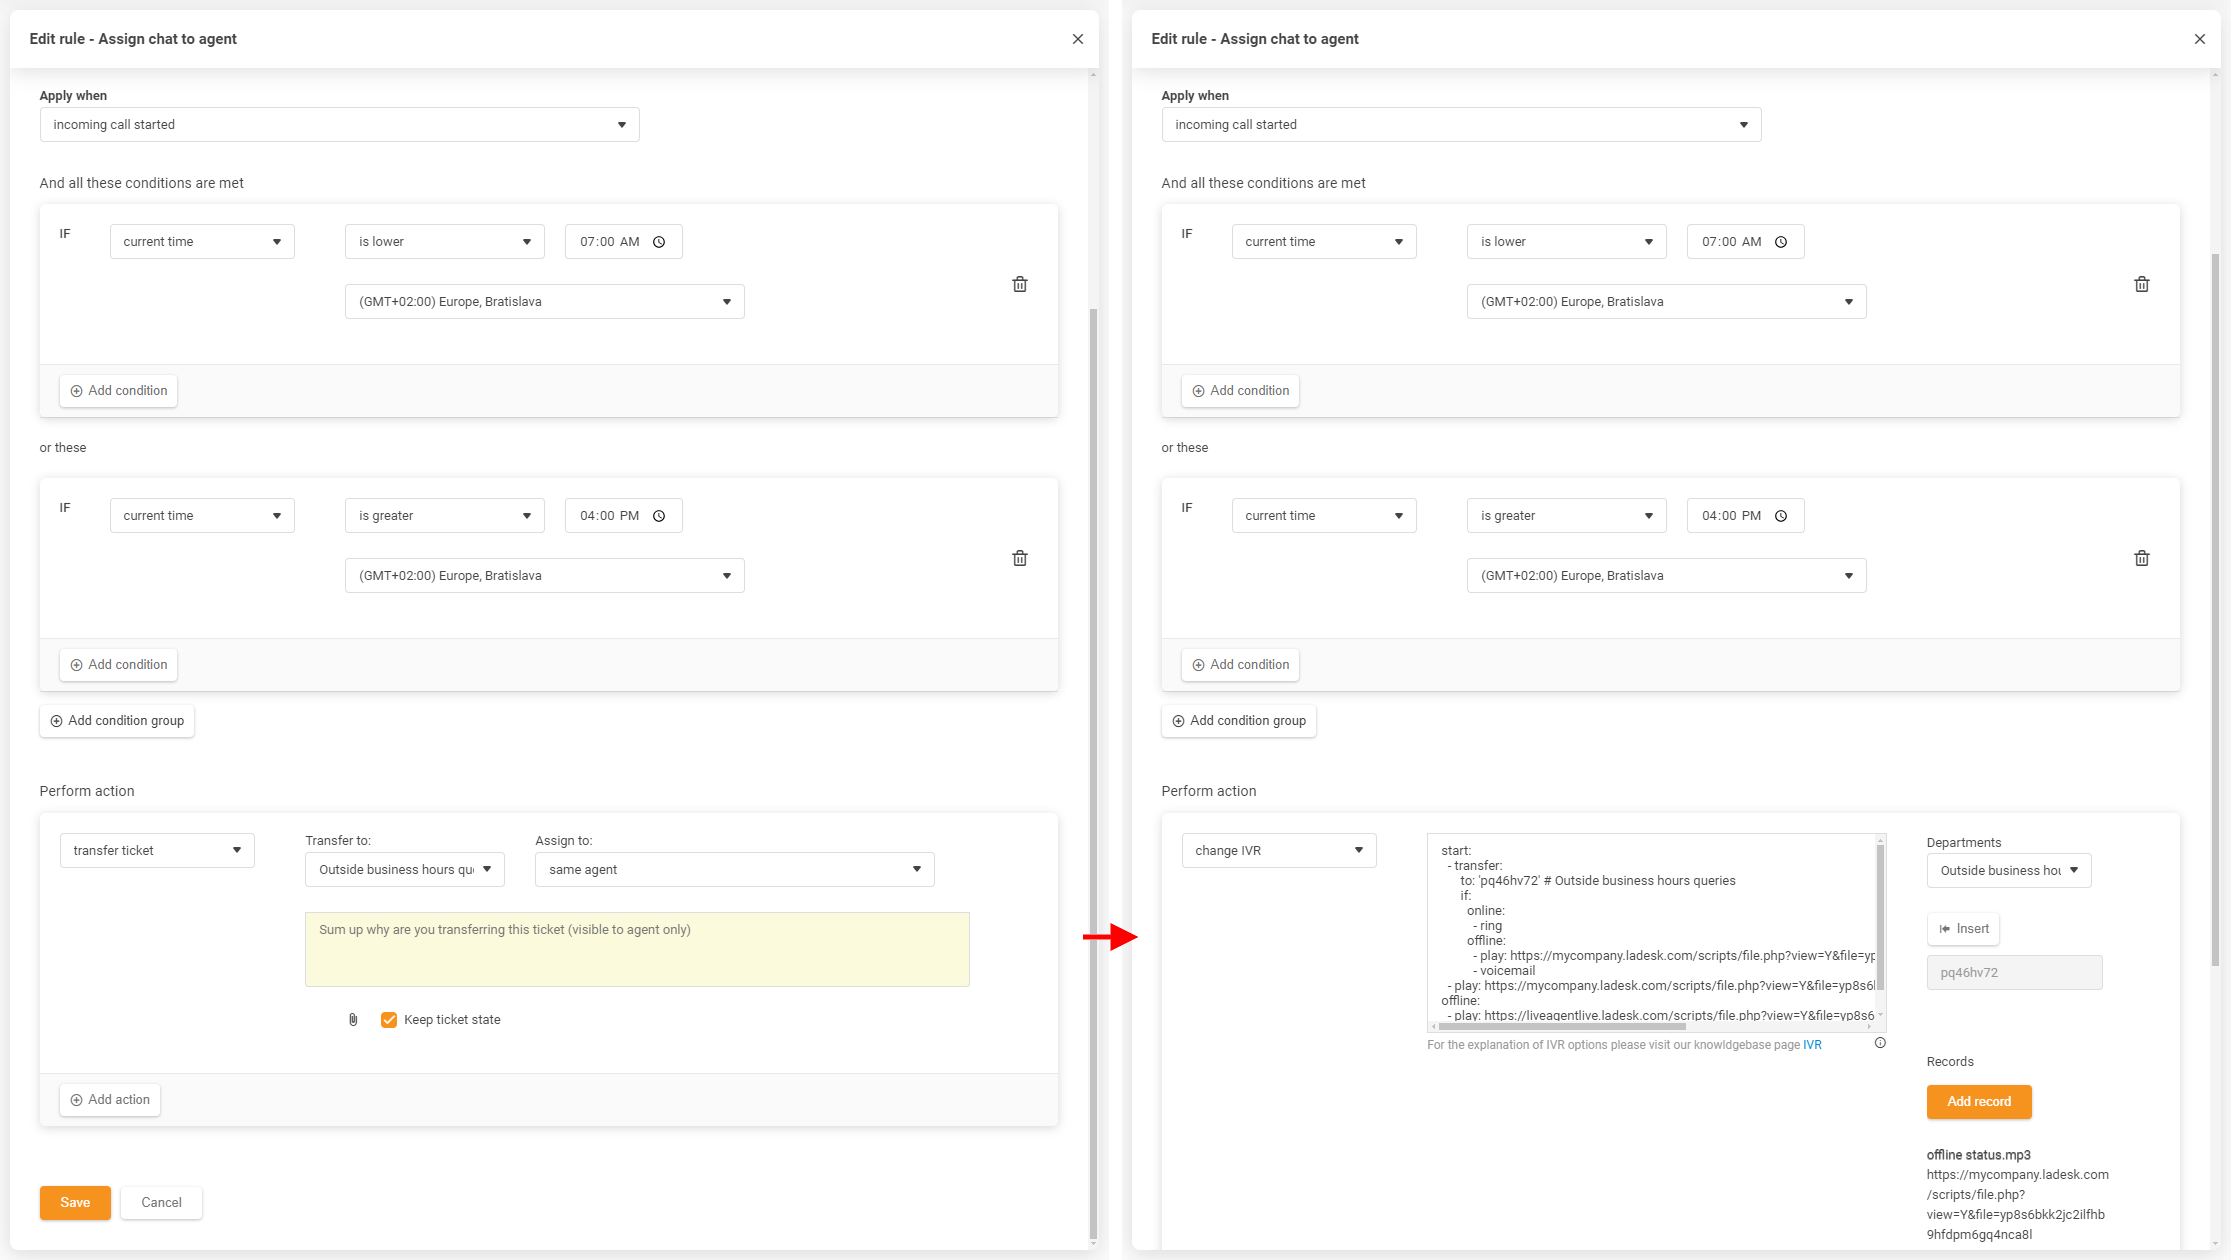Click the attachment paperclip icon

point(353,1020)
